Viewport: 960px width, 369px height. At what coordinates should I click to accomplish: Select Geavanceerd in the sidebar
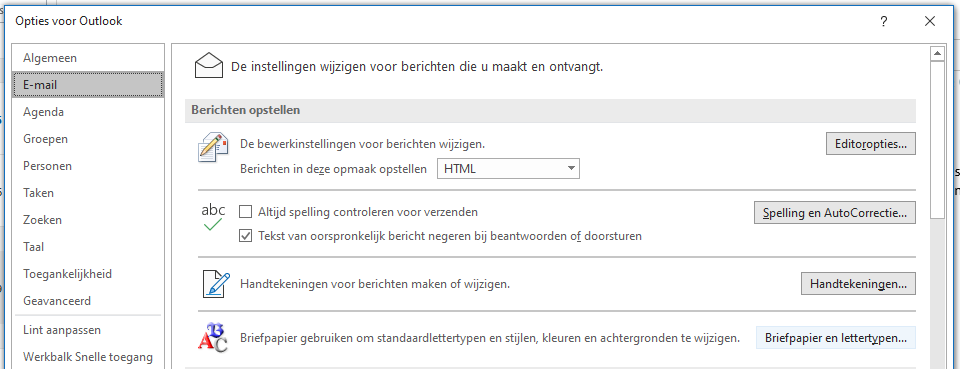click(x=57, y=301)
